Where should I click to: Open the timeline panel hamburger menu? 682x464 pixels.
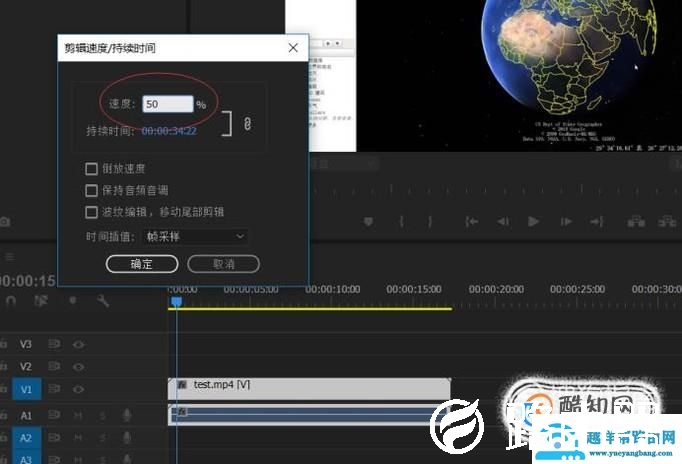pyautogui.click(x=10, y=257)
